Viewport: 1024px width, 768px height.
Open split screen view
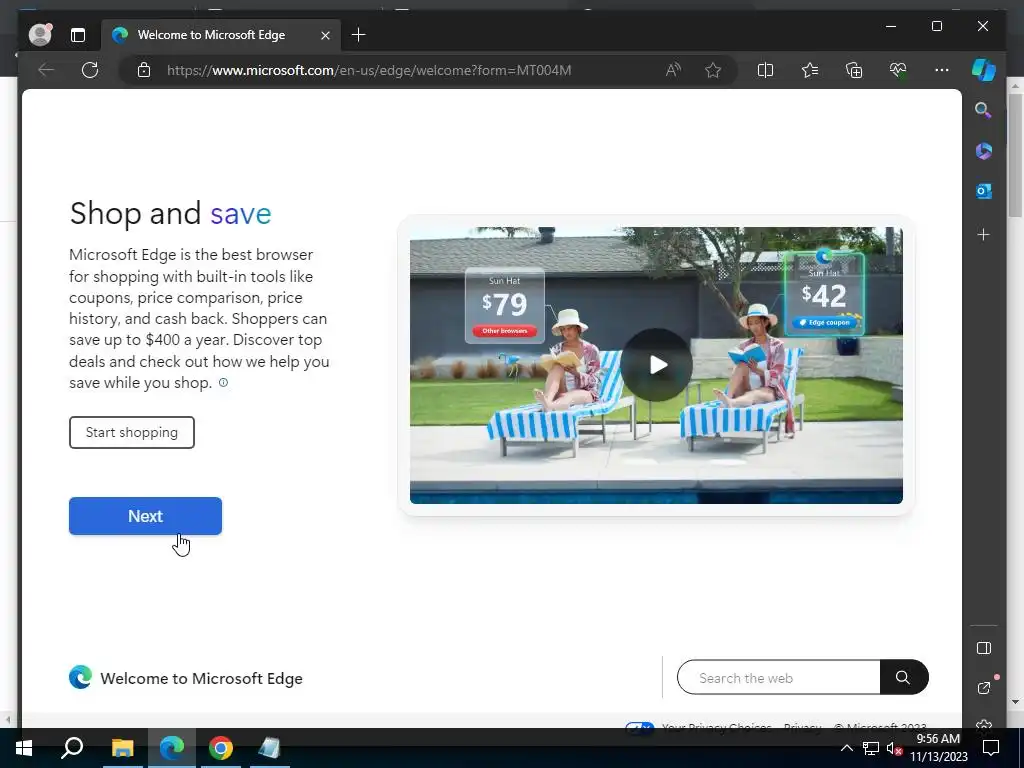click(x=765, y=70)
